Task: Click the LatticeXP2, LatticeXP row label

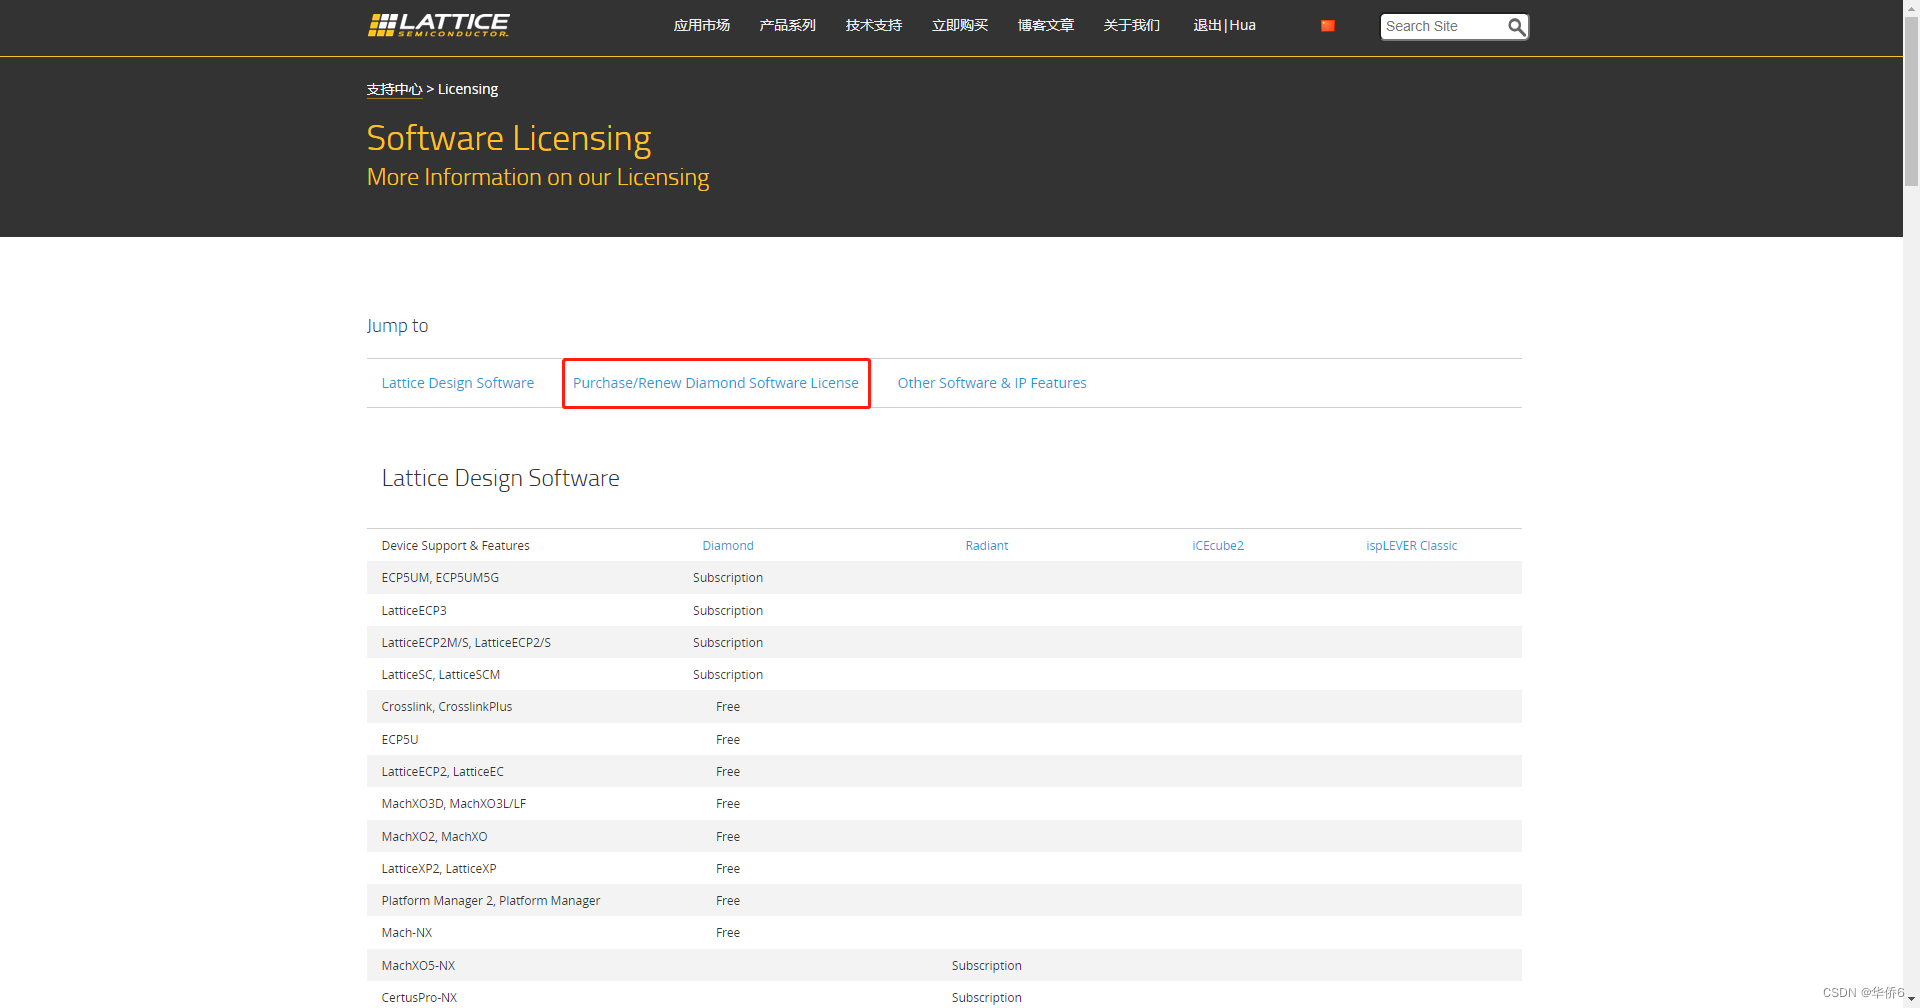Action: pos(439,869)
